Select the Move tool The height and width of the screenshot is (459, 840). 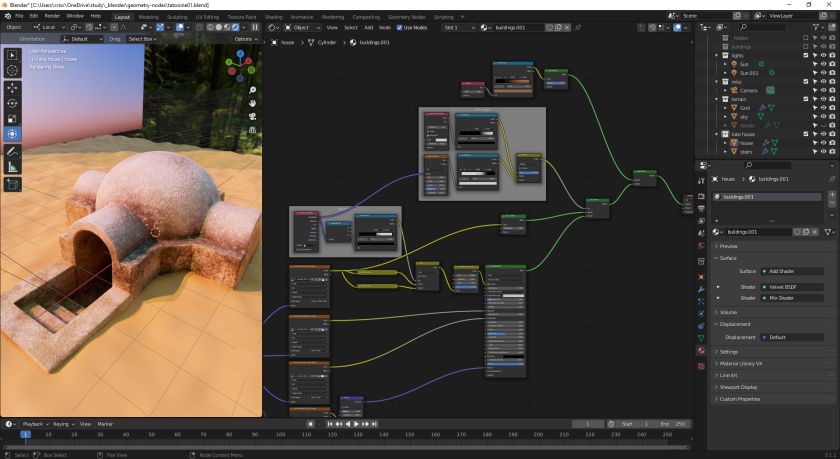[13, 88]
